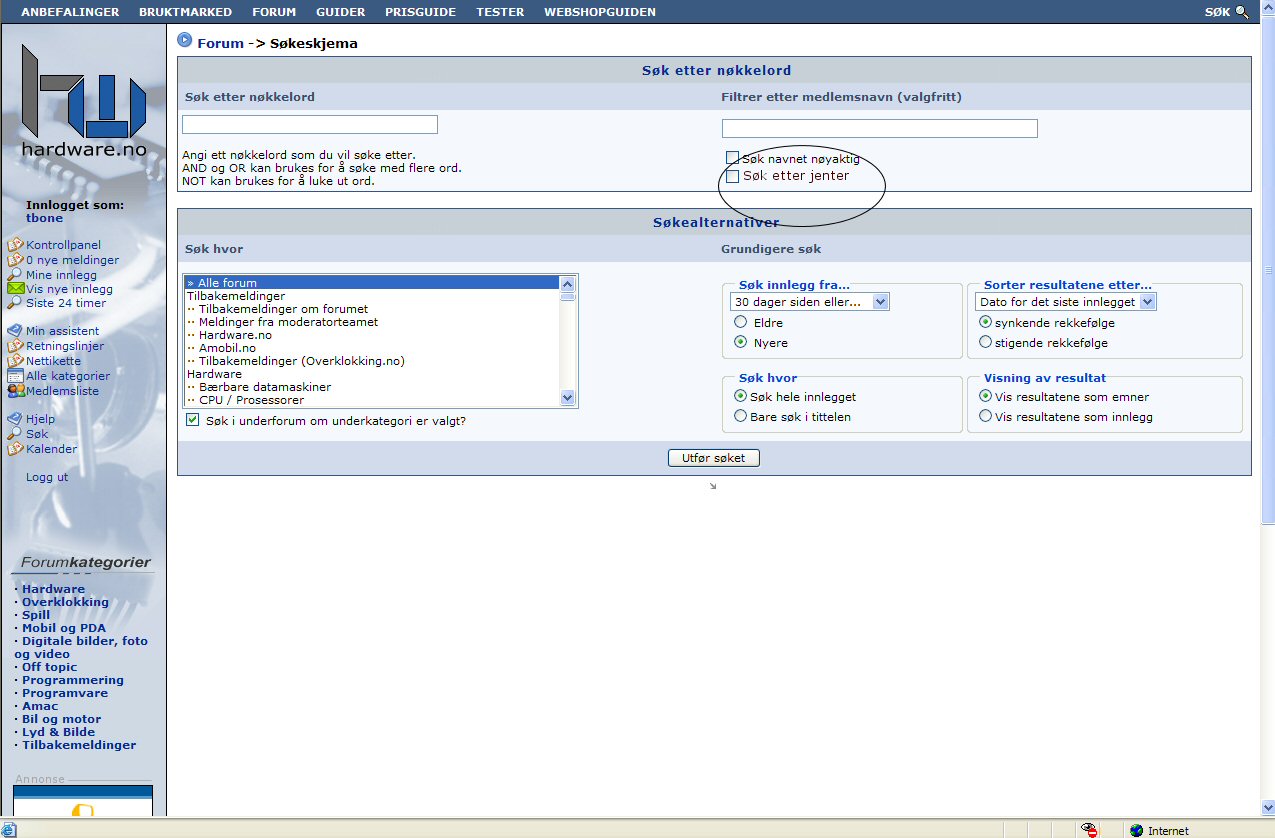
Task: Select Tilbakemeldinger om forumet in list
Action: click(372, 309)
